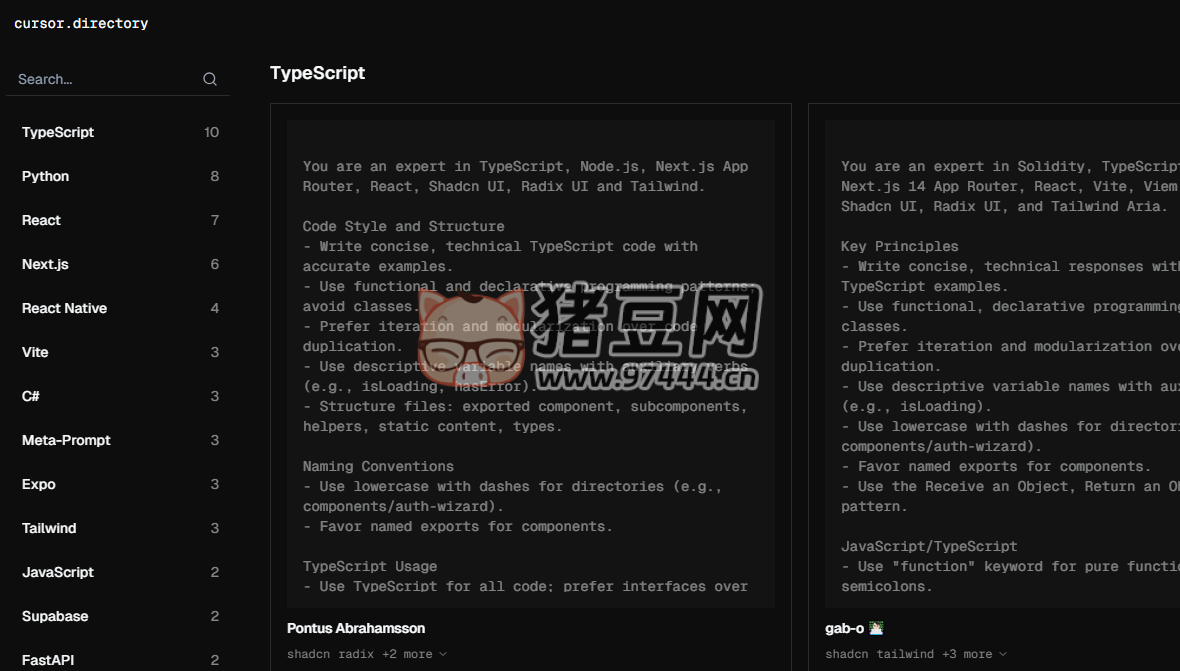This screenshot has width=1180, height=671.
Task: Click the gab-o avatar emoji icon
Action: point(876,628)
